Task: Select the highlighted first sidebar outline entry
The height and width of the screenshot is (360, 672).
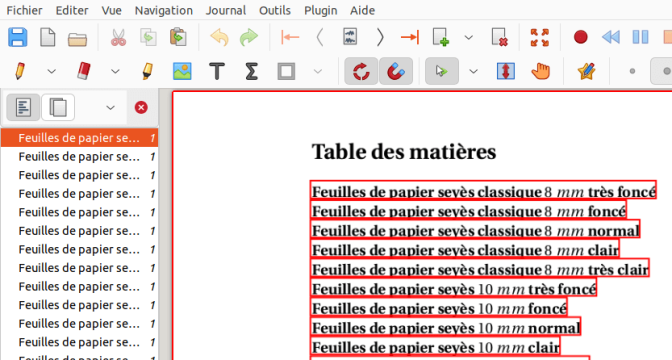Action: (79, 138)
